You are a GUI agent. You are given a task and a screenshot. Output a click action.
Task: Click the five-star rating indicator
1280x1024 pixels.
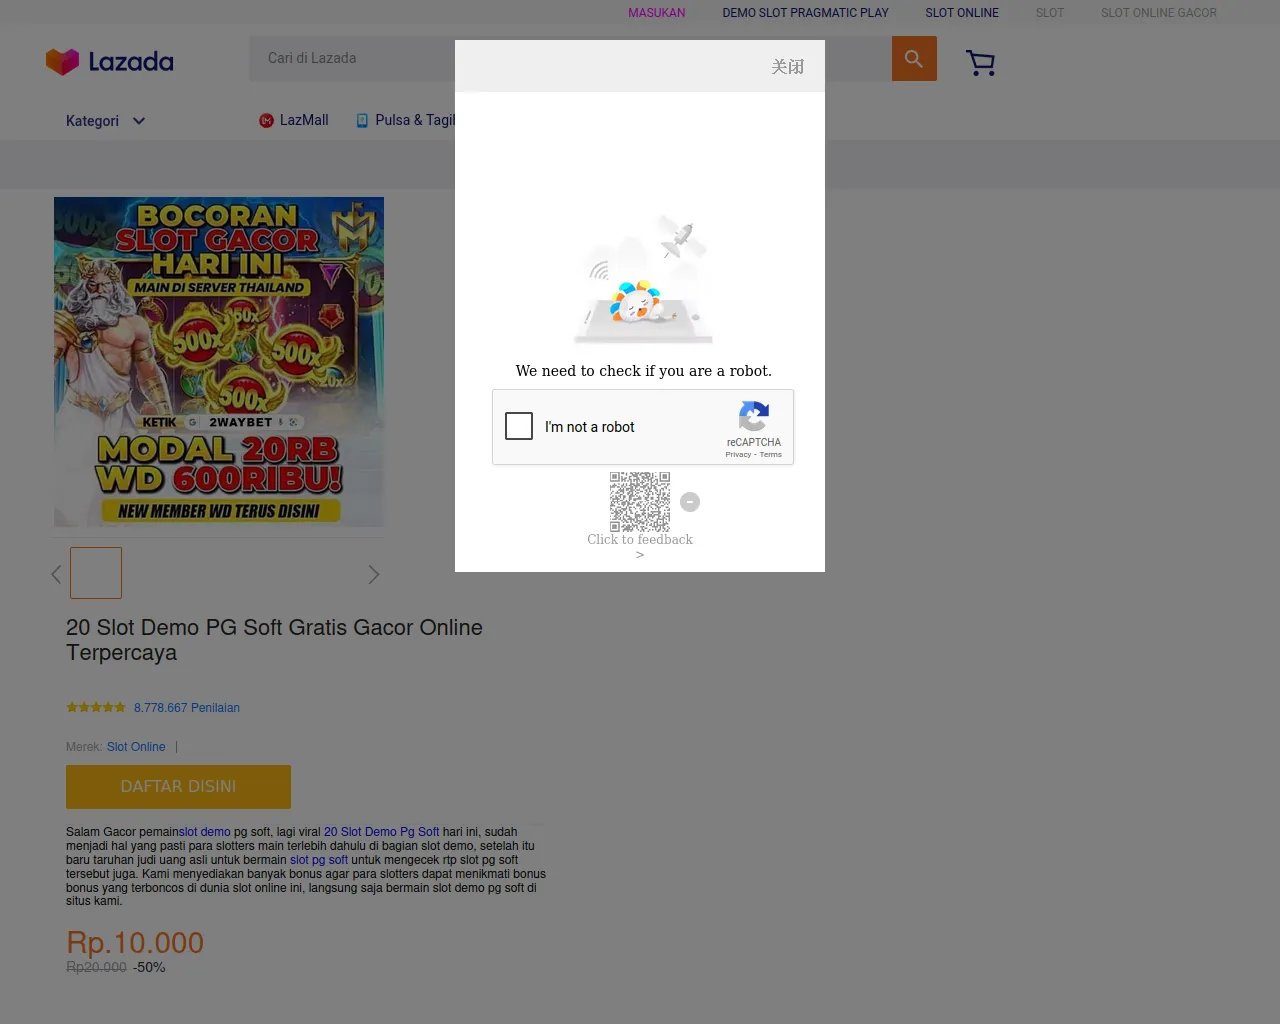click(96, 707)
